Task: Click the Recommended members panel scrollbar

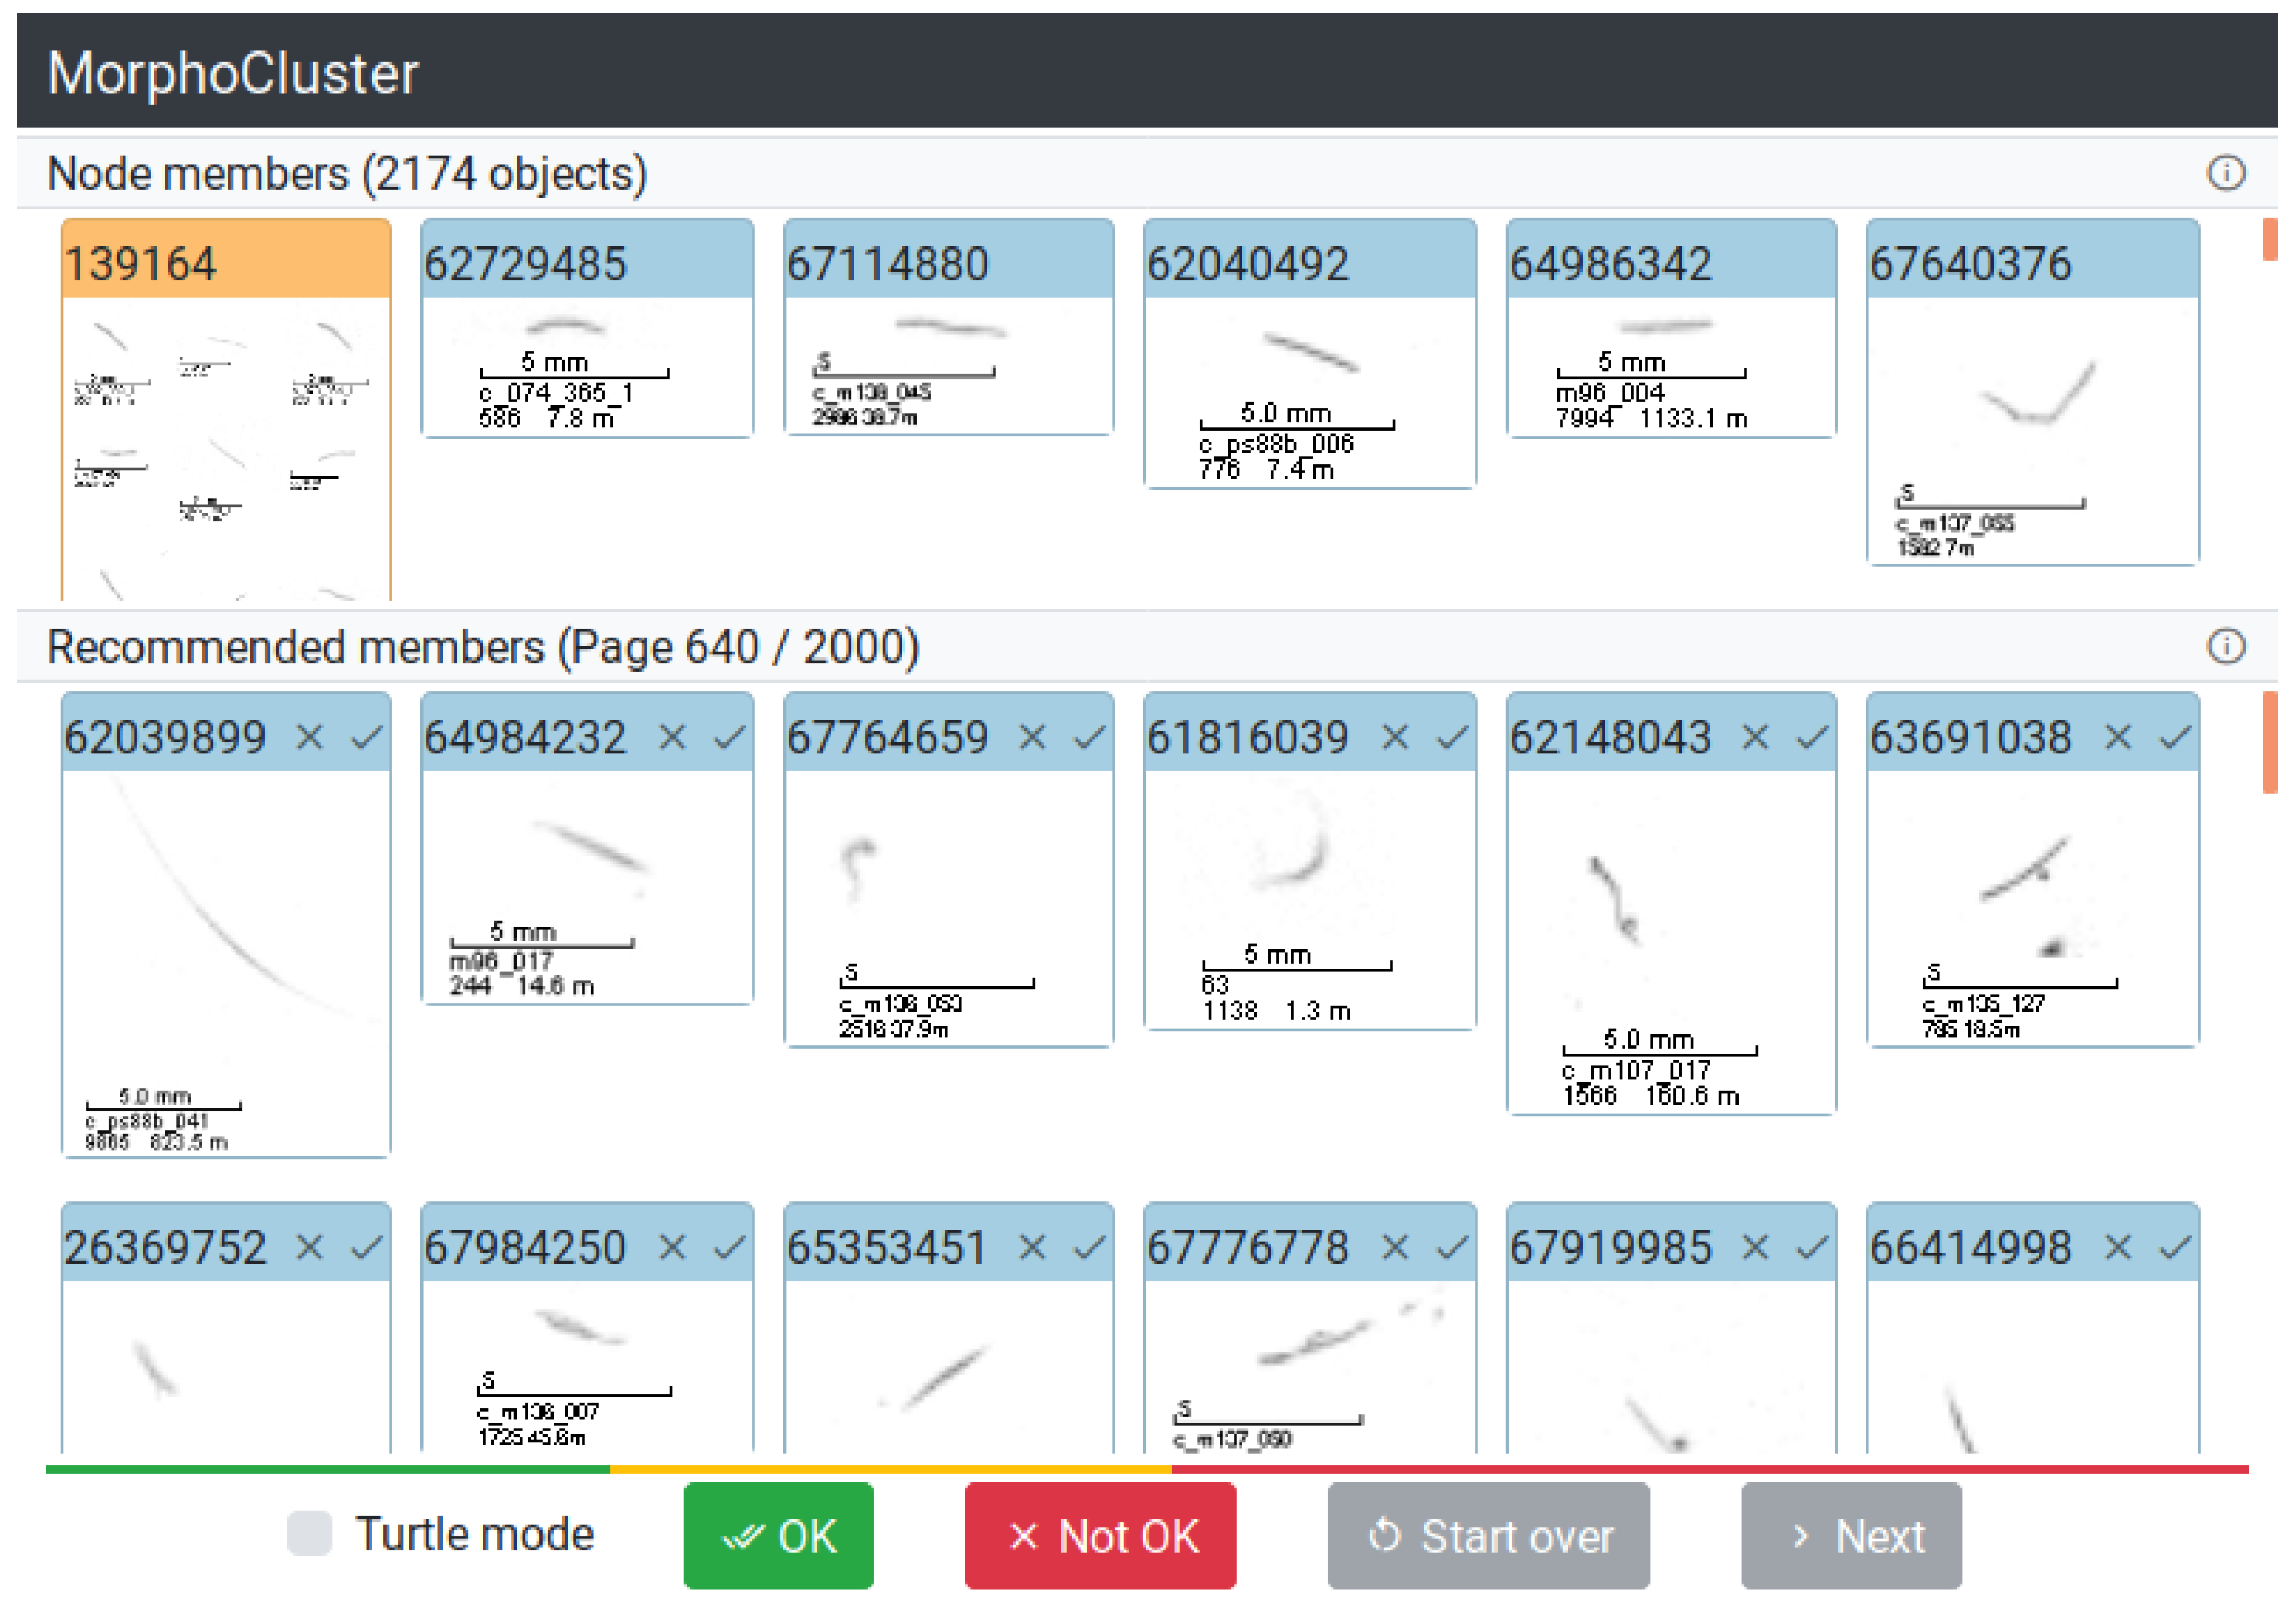Action: click(2269, 742)
